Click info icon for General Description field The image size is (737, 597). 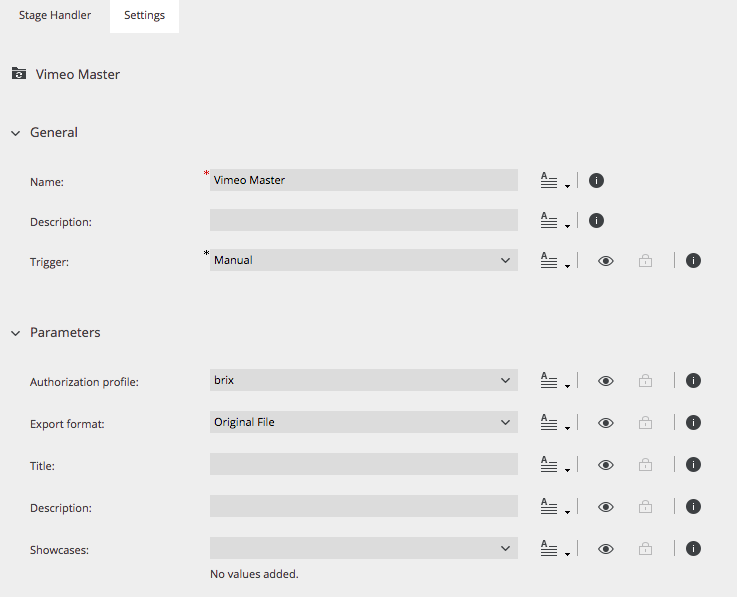point(596,220)
